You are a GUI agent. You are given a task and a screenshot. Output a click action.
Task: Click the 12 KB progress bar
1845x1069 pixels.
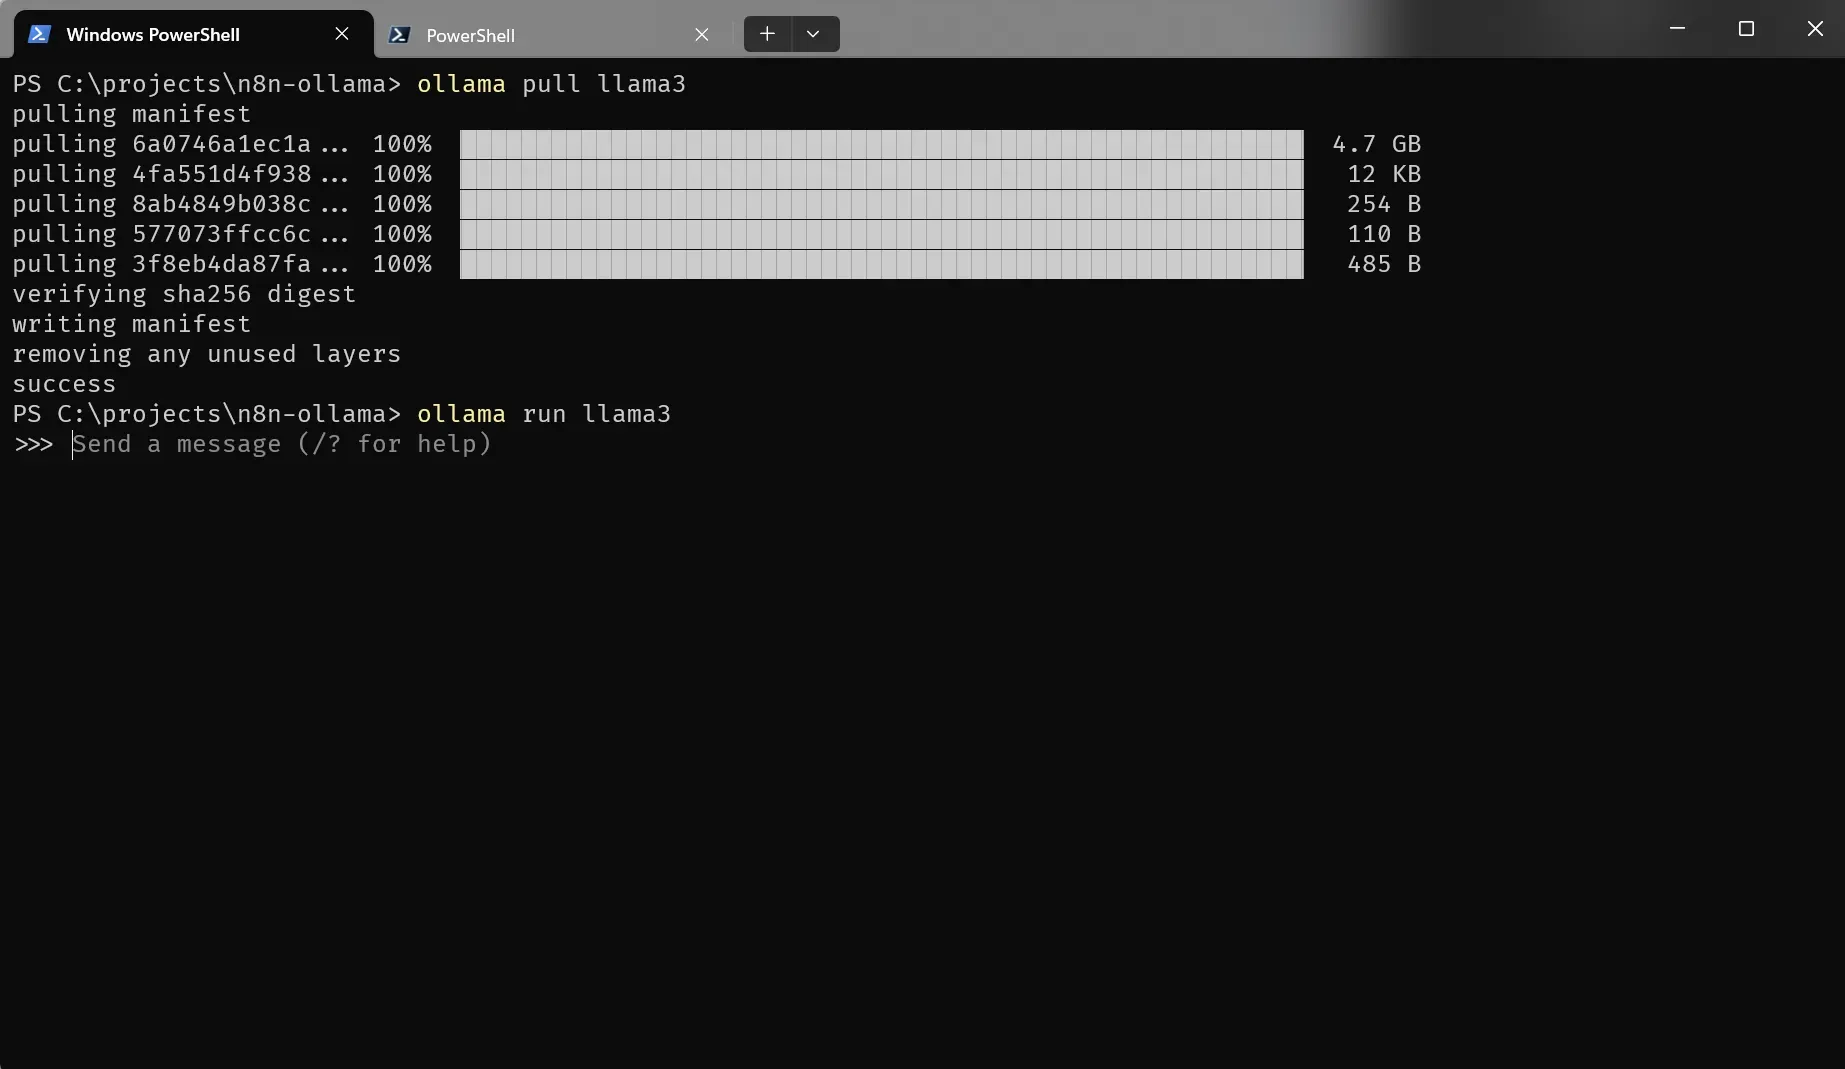[880, 174]
